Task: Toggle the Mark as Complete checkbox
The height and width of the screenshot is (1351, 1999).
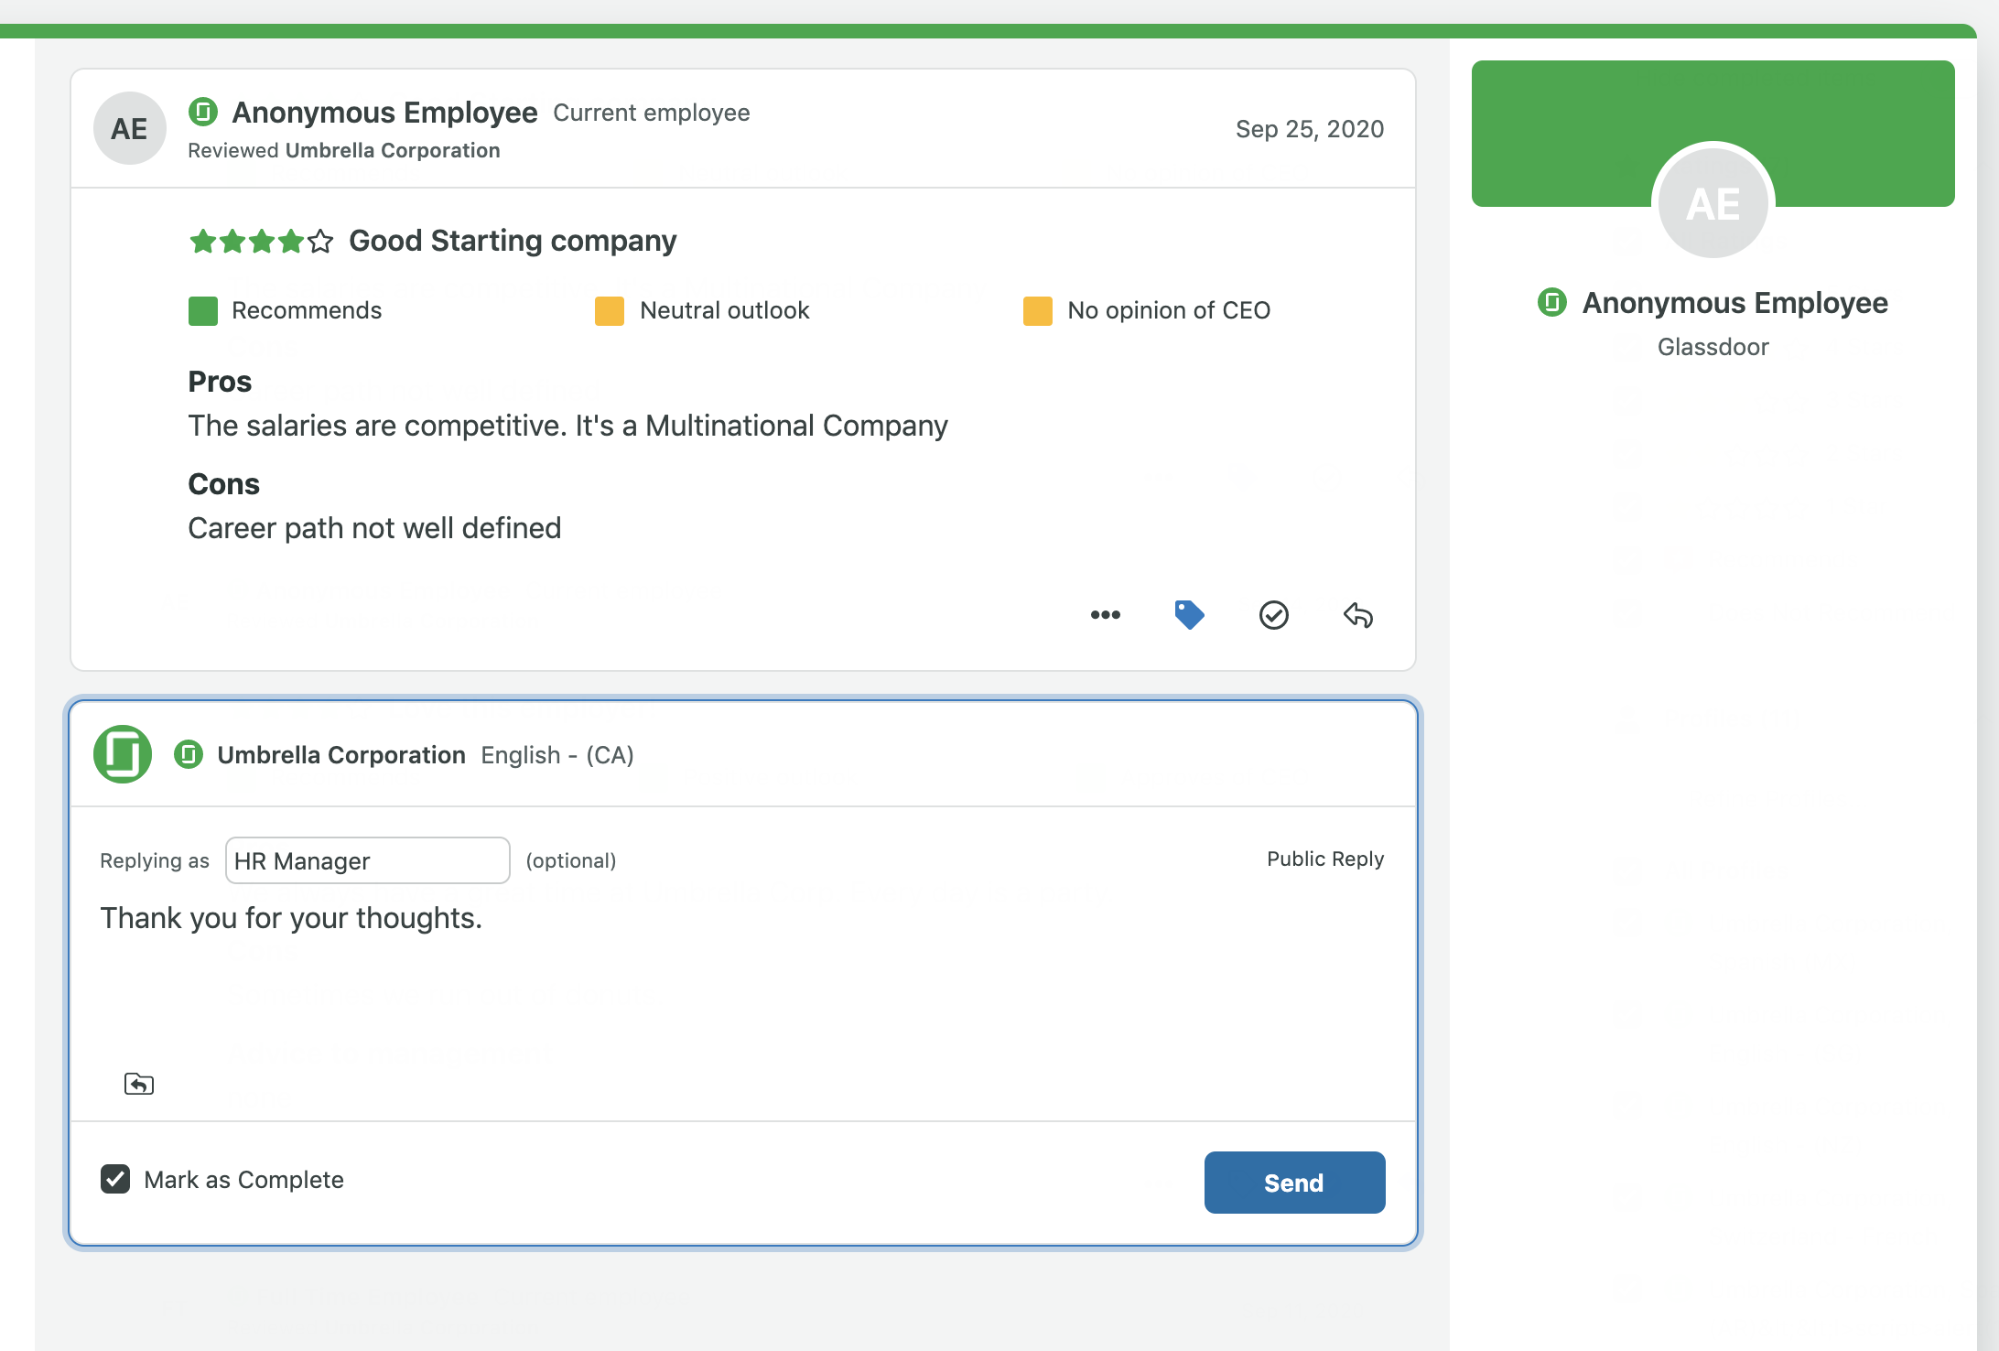Action: [x=116, y=1179]
